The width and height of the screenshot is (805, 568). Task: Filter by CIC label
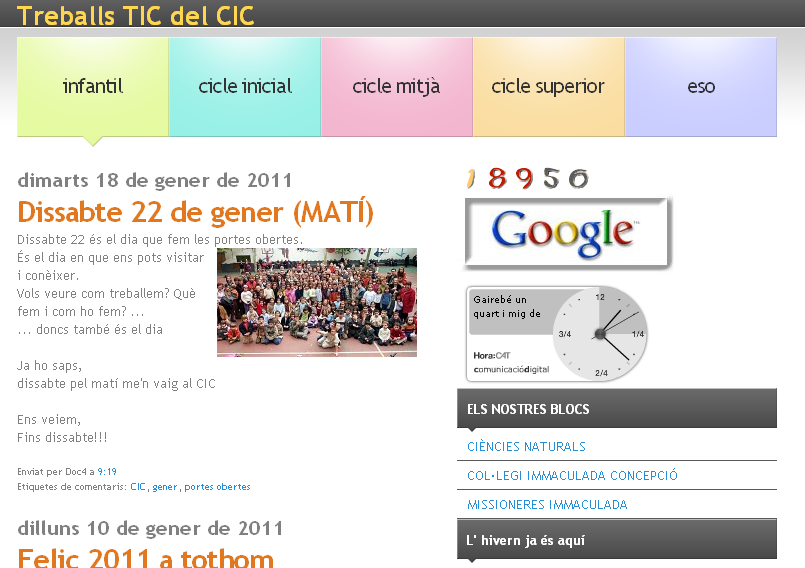point(138,487)
